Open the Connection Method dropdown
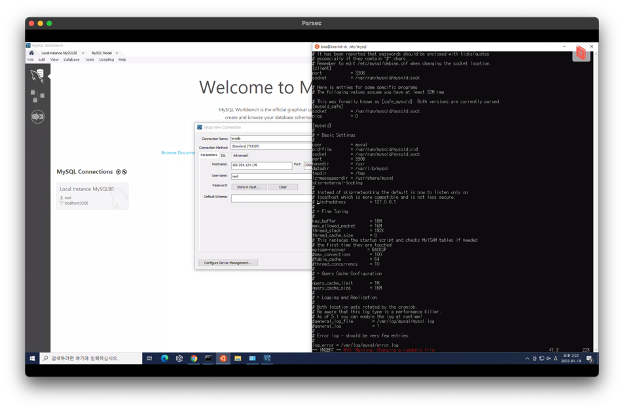The width and height of the screenshot is (624, 410). coord(271,146)
